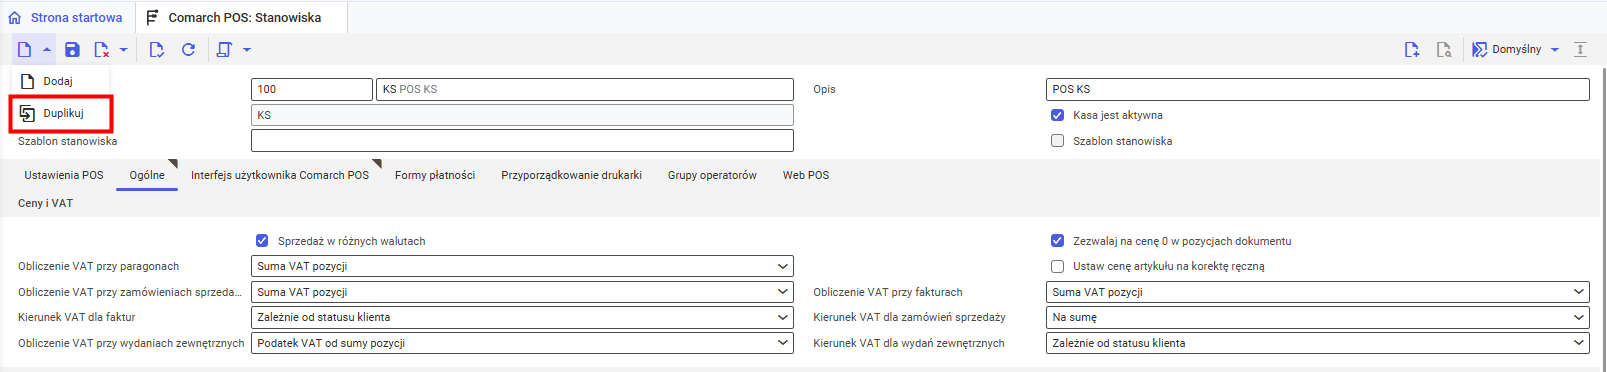Open the Przyporządkowanie drukarki tab
1607x372 pixels.
(x=571, y=175)
